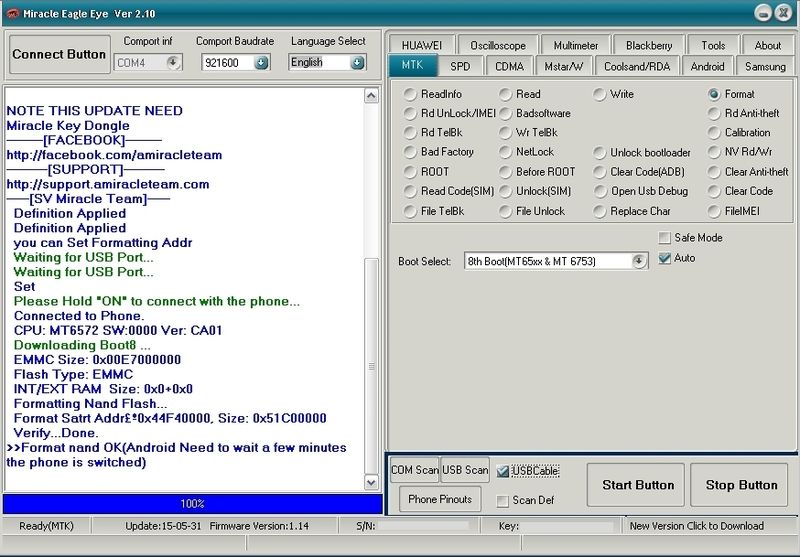Click the Start Button
The width and height of the screenshot is (800, 557).
638,485
